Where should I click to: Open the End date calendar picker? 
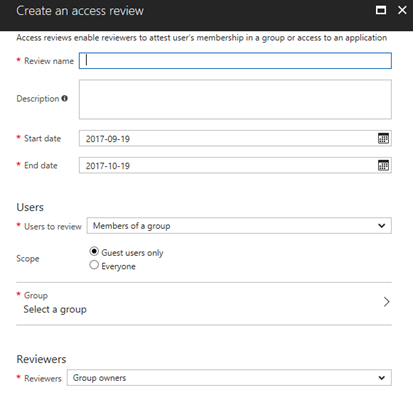383,165
